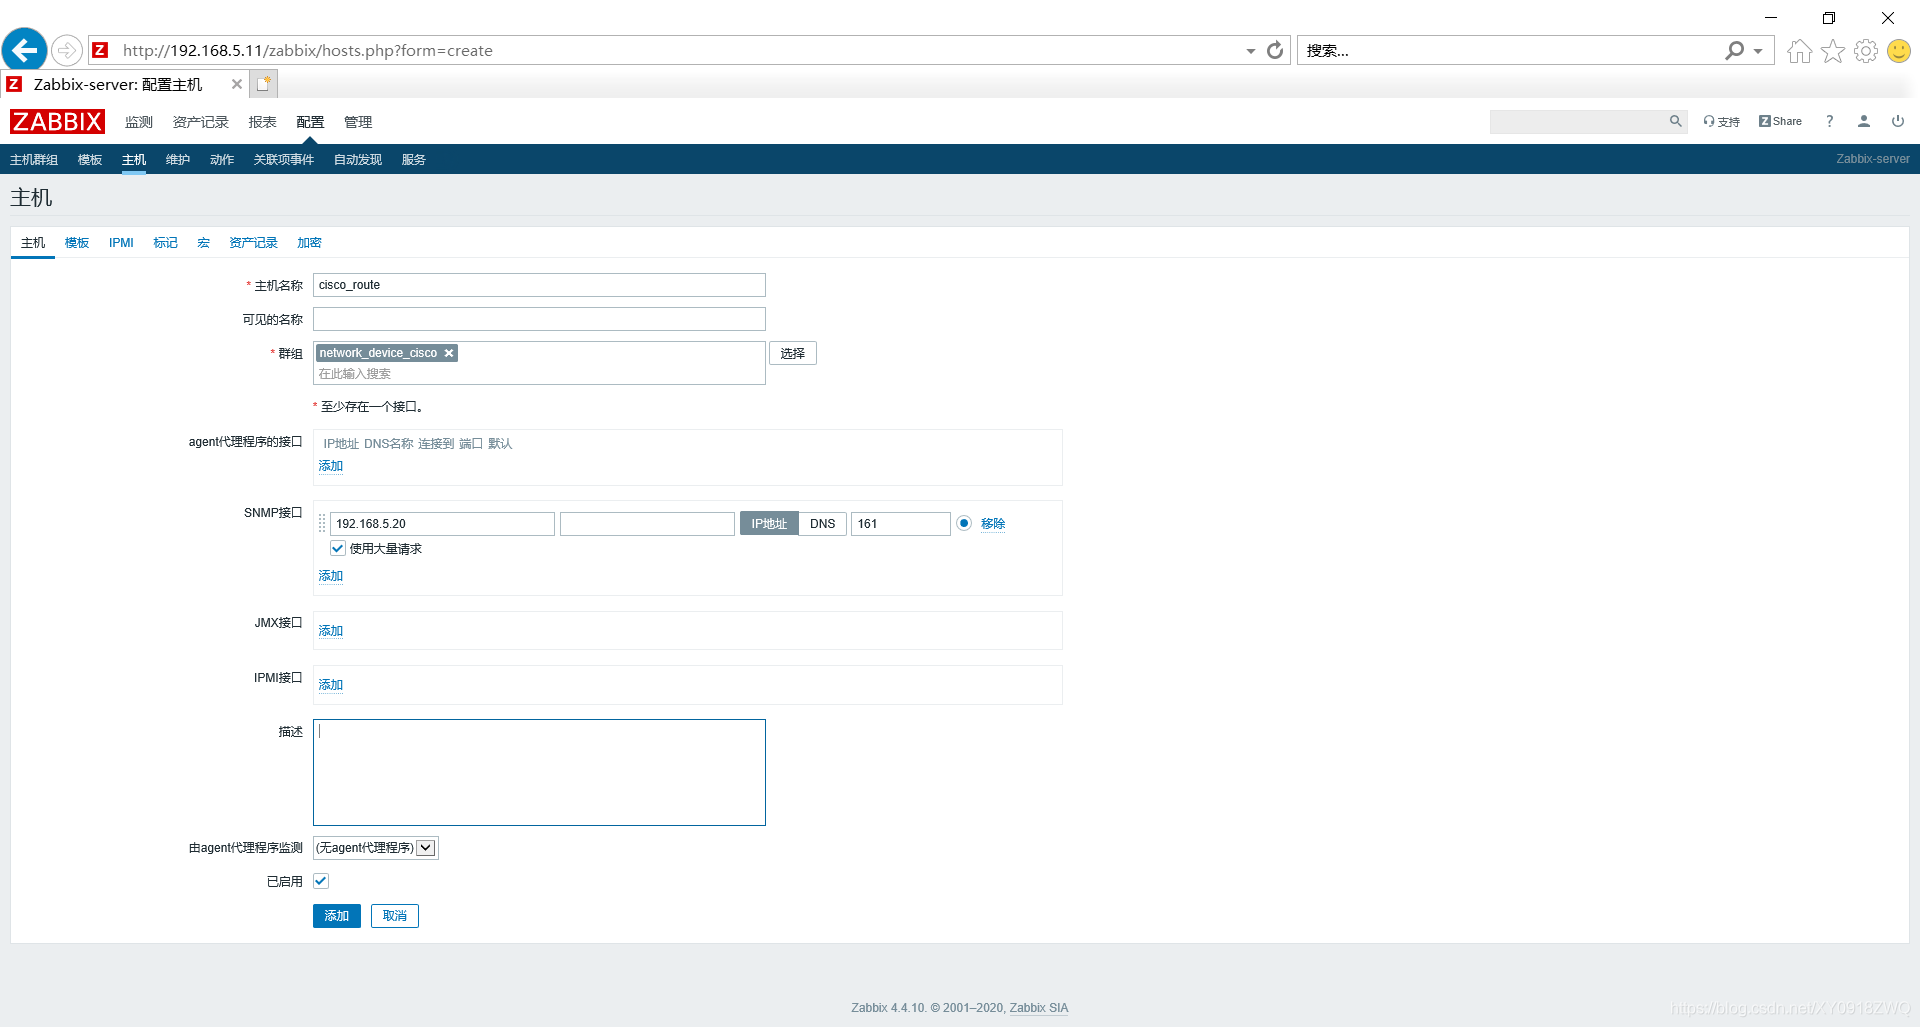The image size is (1920, 1027).
Task: Toggle the 已启用 checkbox
Action: coord(321,881)
